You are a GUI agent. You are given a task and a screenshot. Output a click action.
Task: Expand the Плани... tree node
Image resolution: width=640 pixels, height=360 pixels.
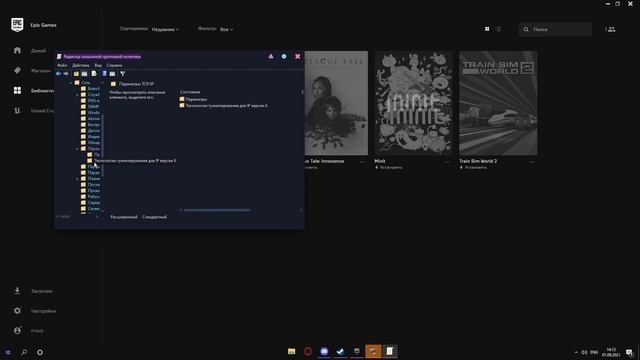[x=78, y=179]
